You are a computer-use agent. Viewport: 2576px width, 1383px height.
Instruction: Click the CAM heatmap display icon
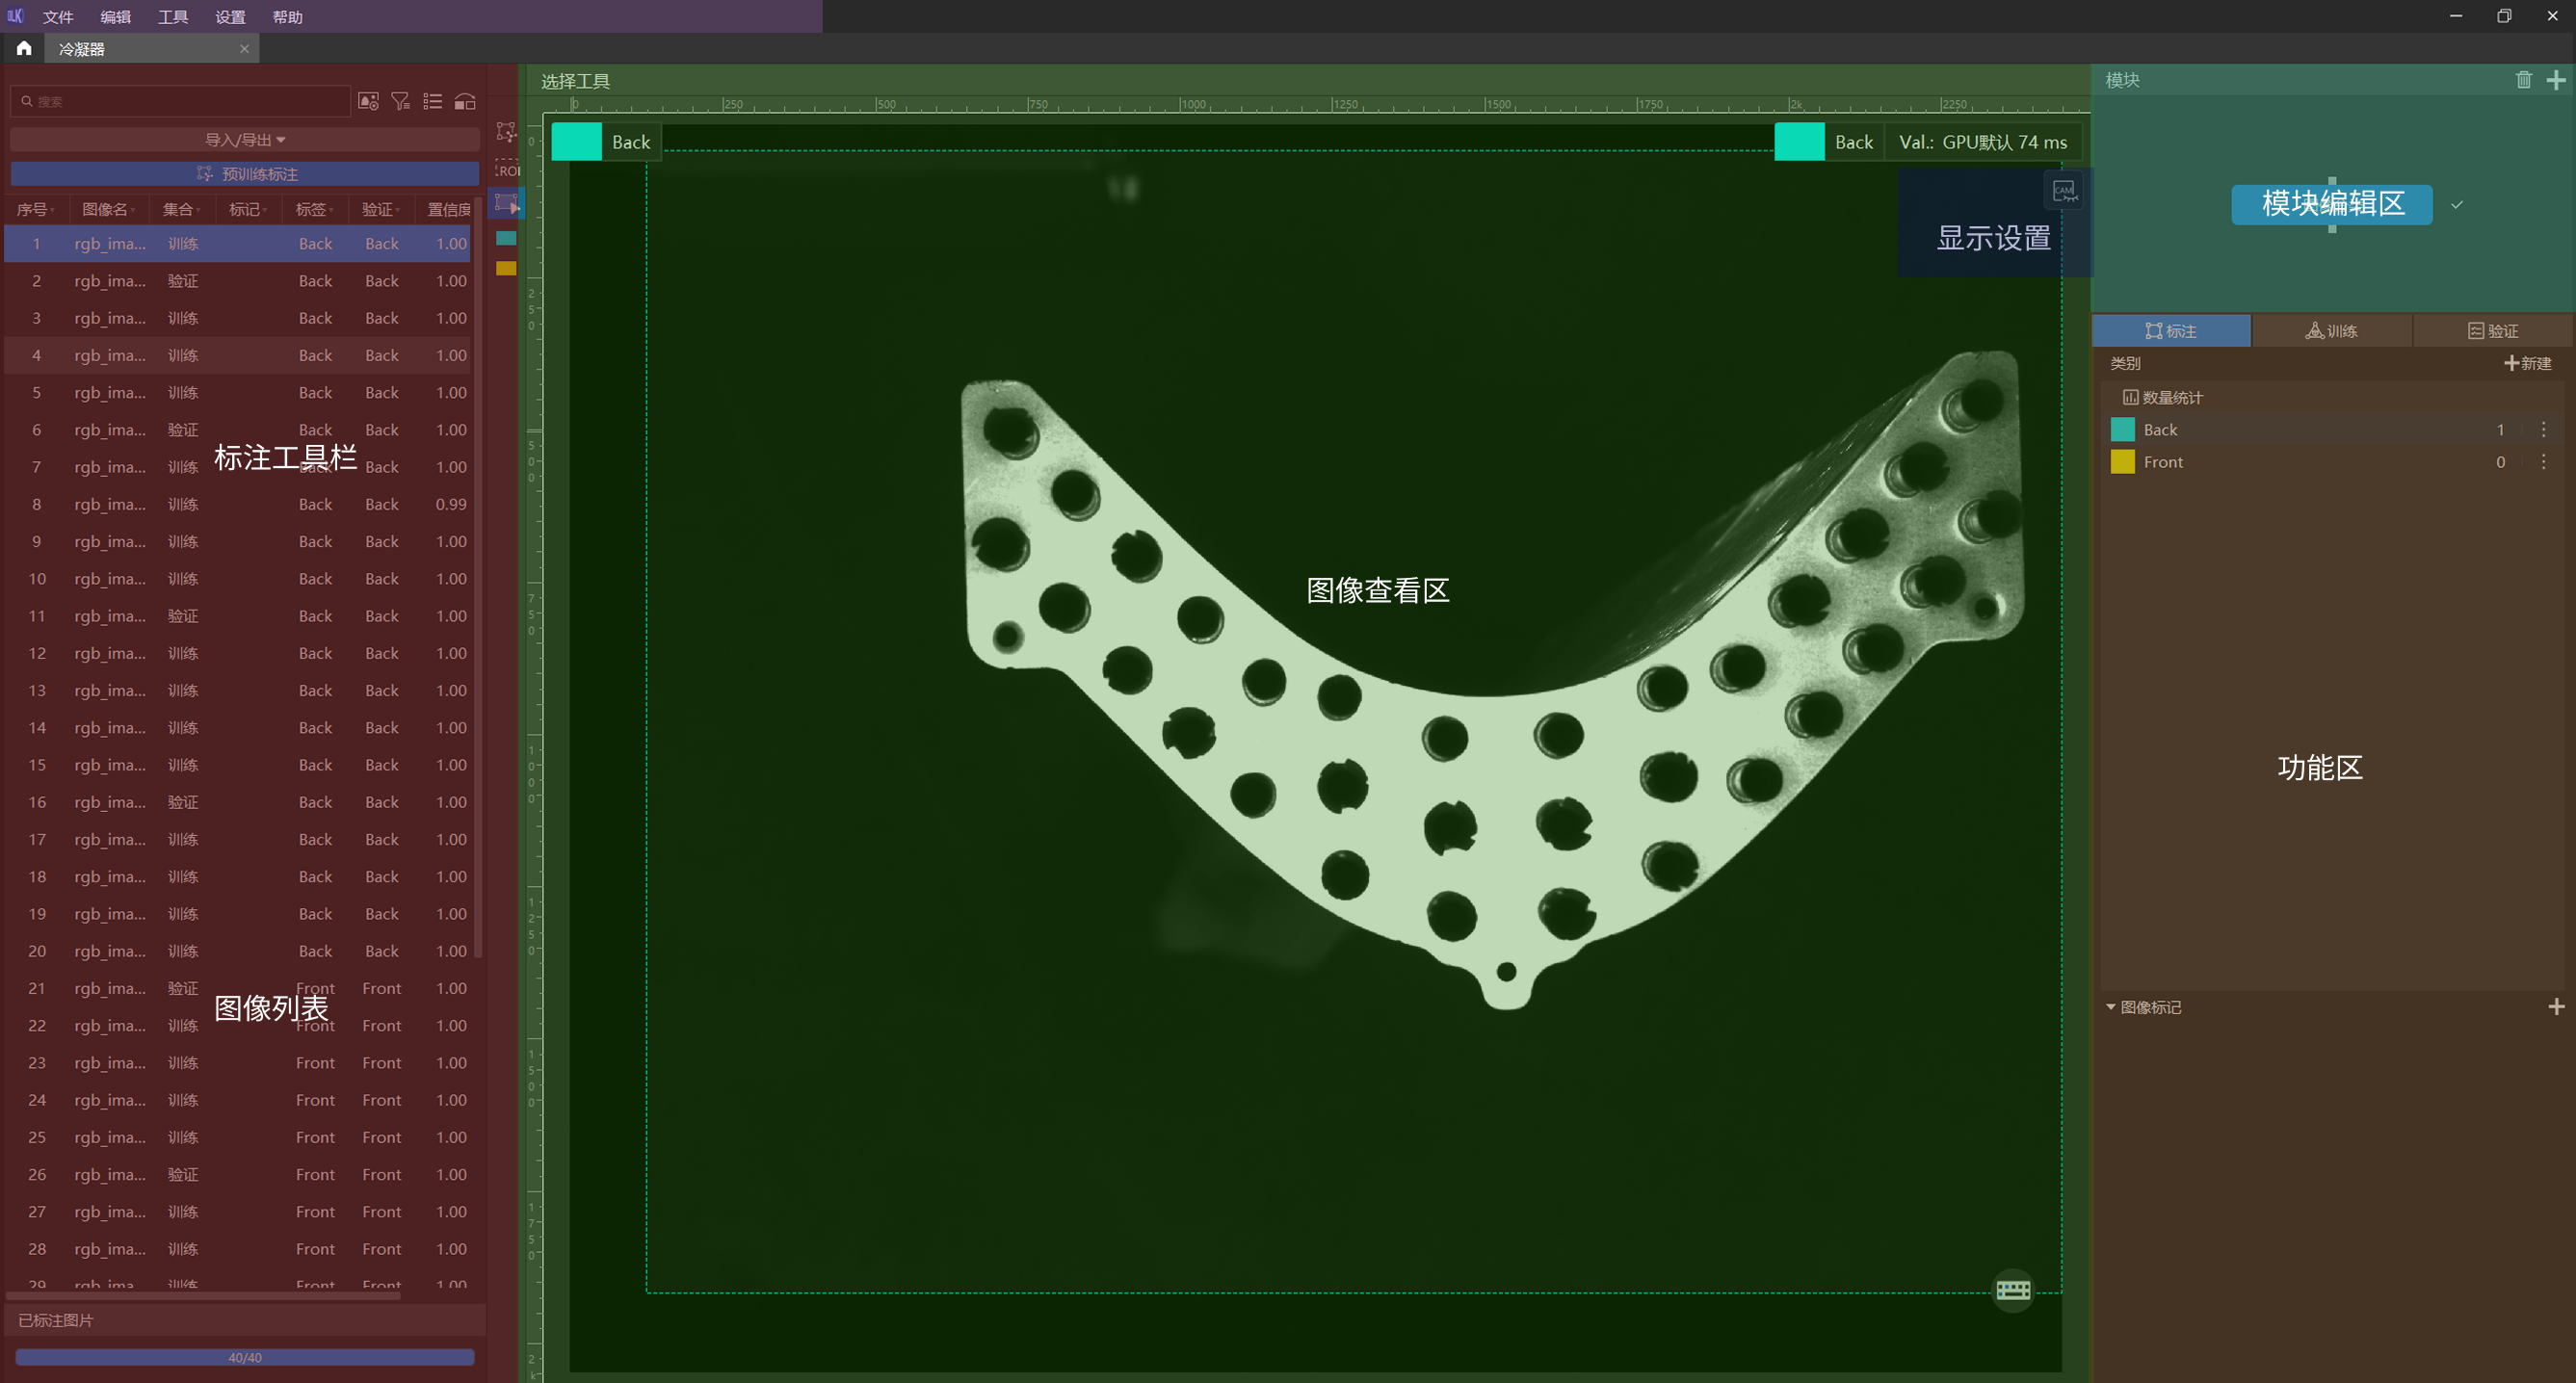tap(2064, 190)
